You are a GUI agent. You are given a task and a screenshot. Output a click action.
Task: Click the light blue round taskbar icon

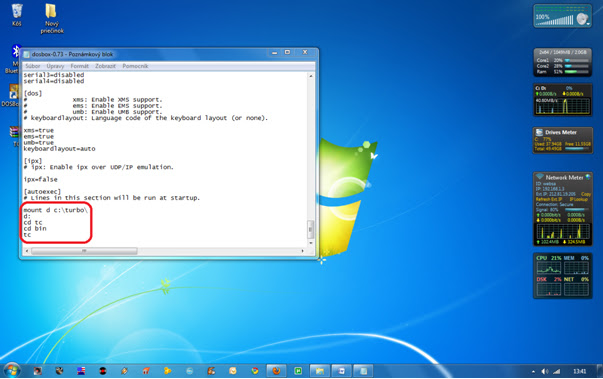click(x=190, y=371)
